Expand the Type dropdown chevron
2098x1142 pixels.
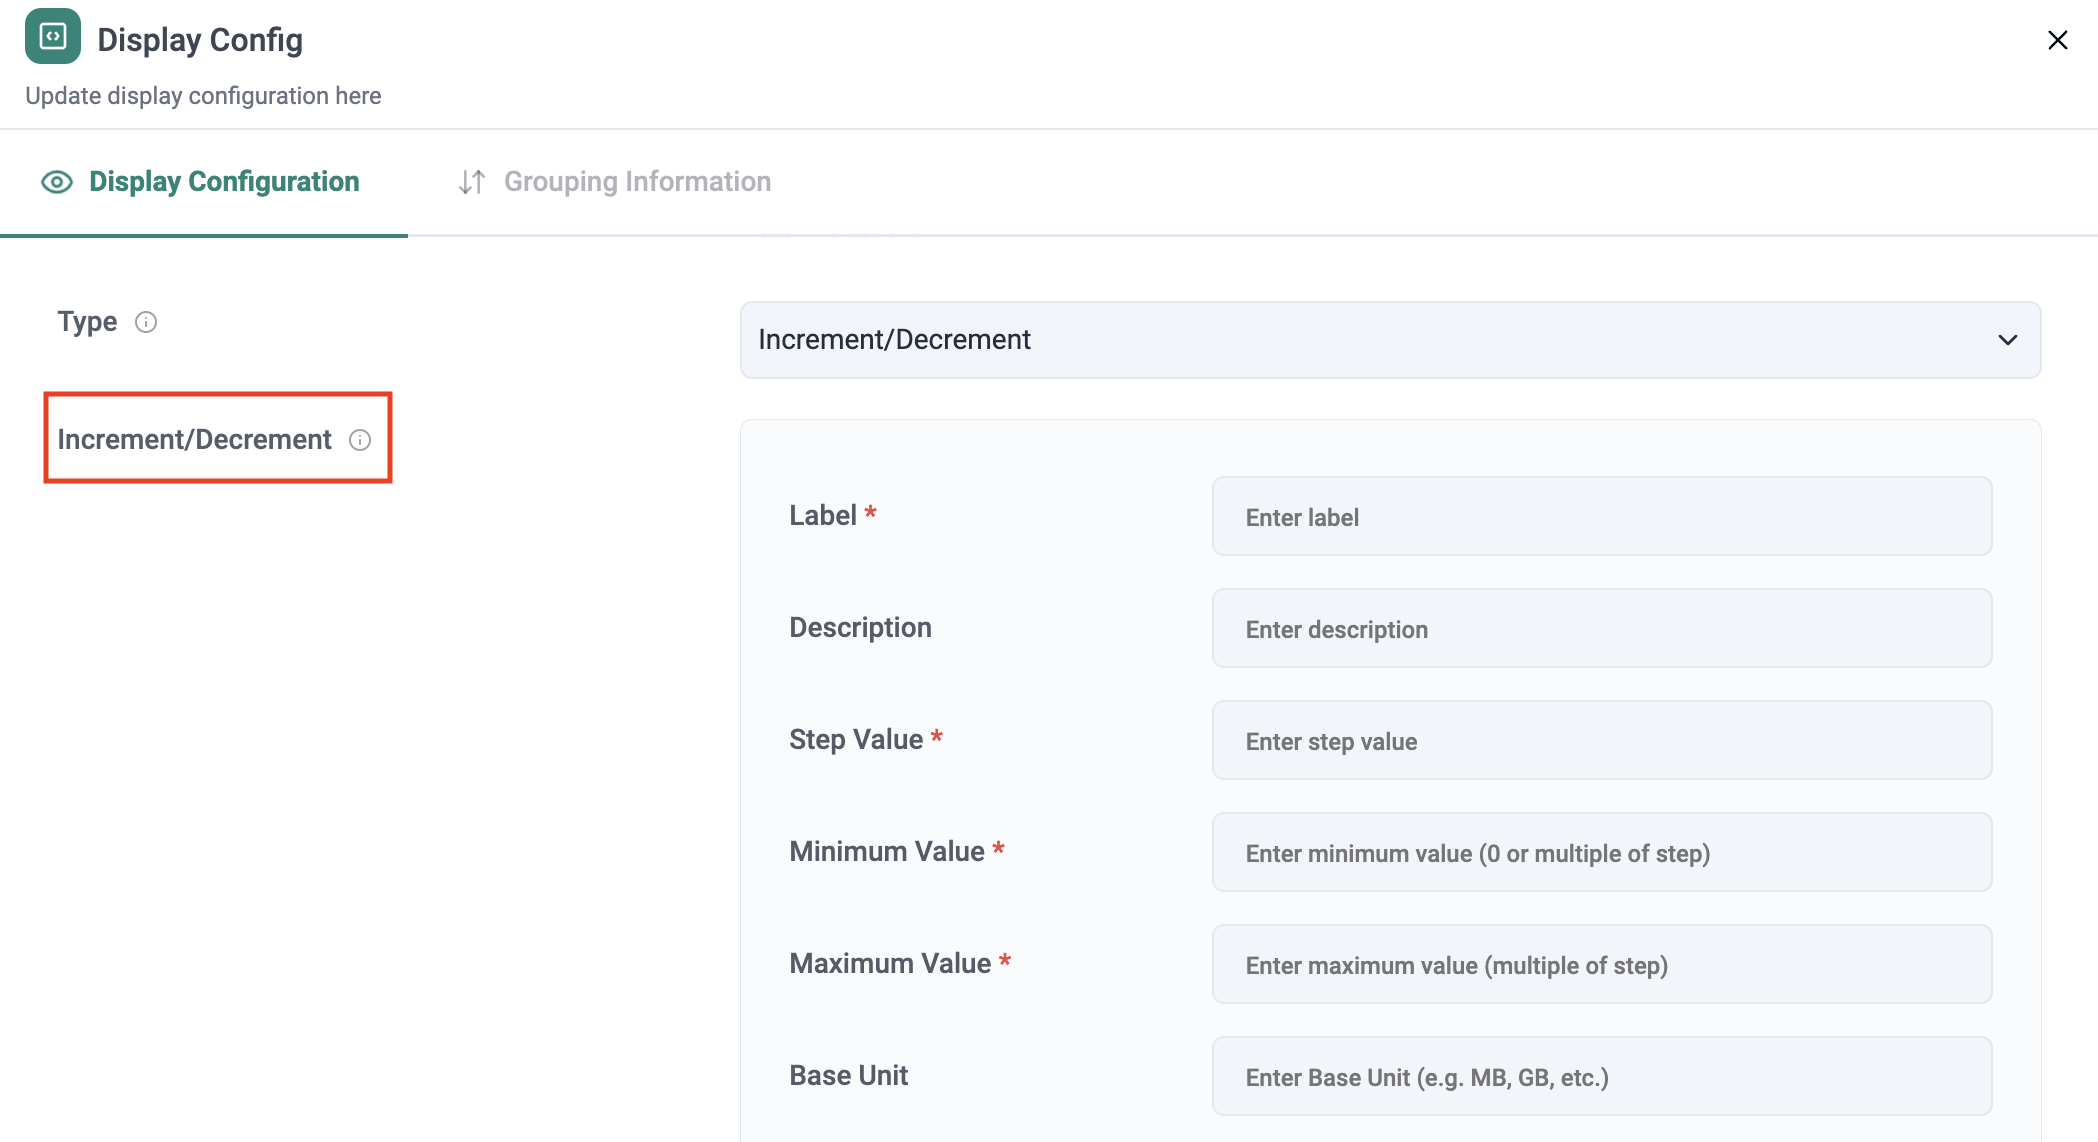coord(2007,340)
